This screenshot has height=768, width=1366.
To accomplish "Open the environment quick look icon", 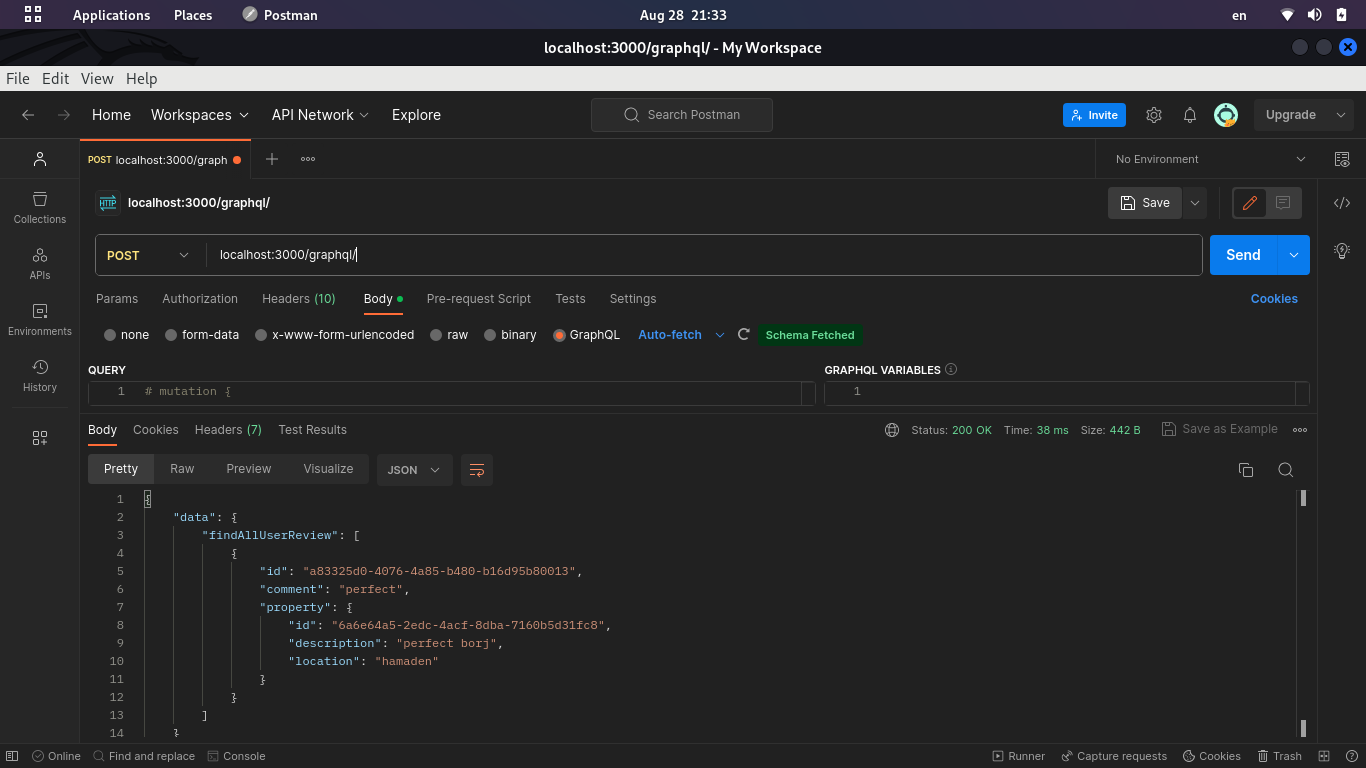I will point(1342,159).
